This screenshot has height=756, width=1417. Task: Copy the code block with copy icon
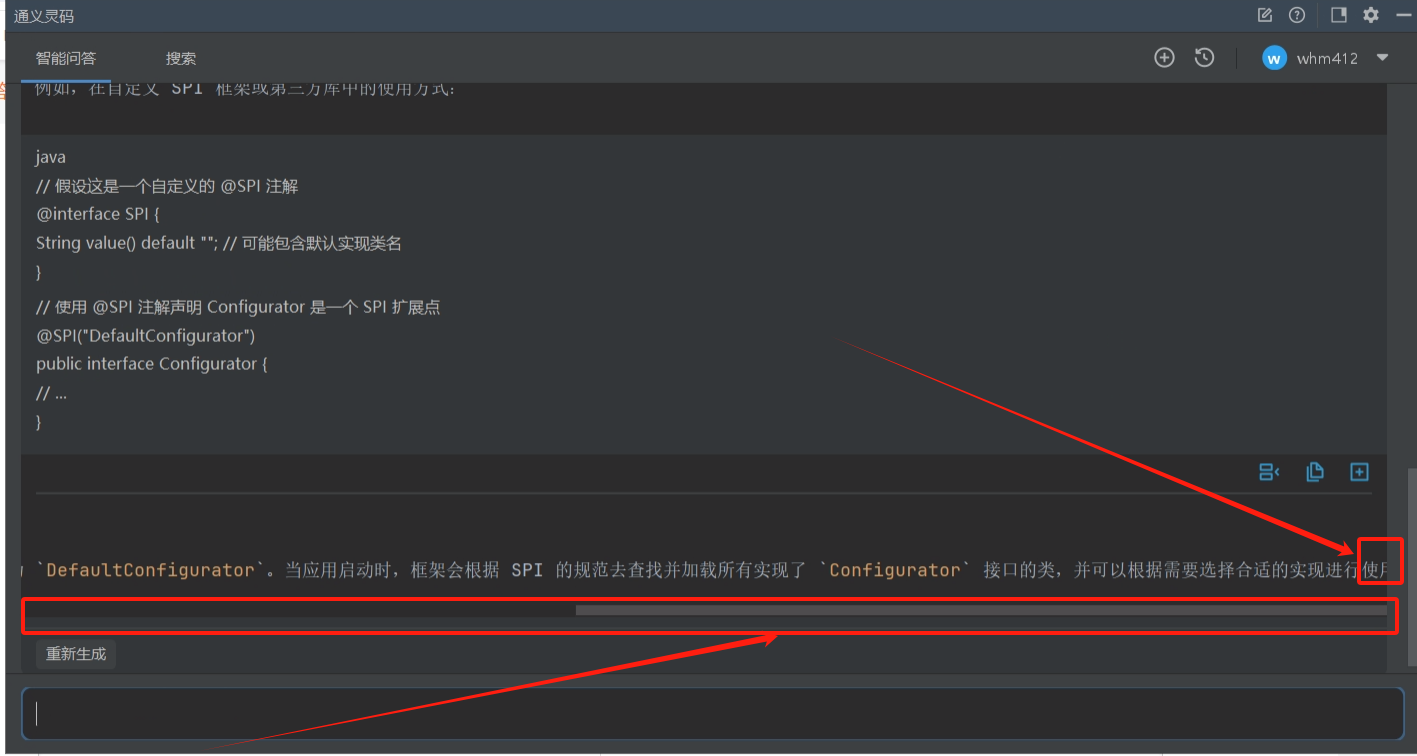(1315, 472)
